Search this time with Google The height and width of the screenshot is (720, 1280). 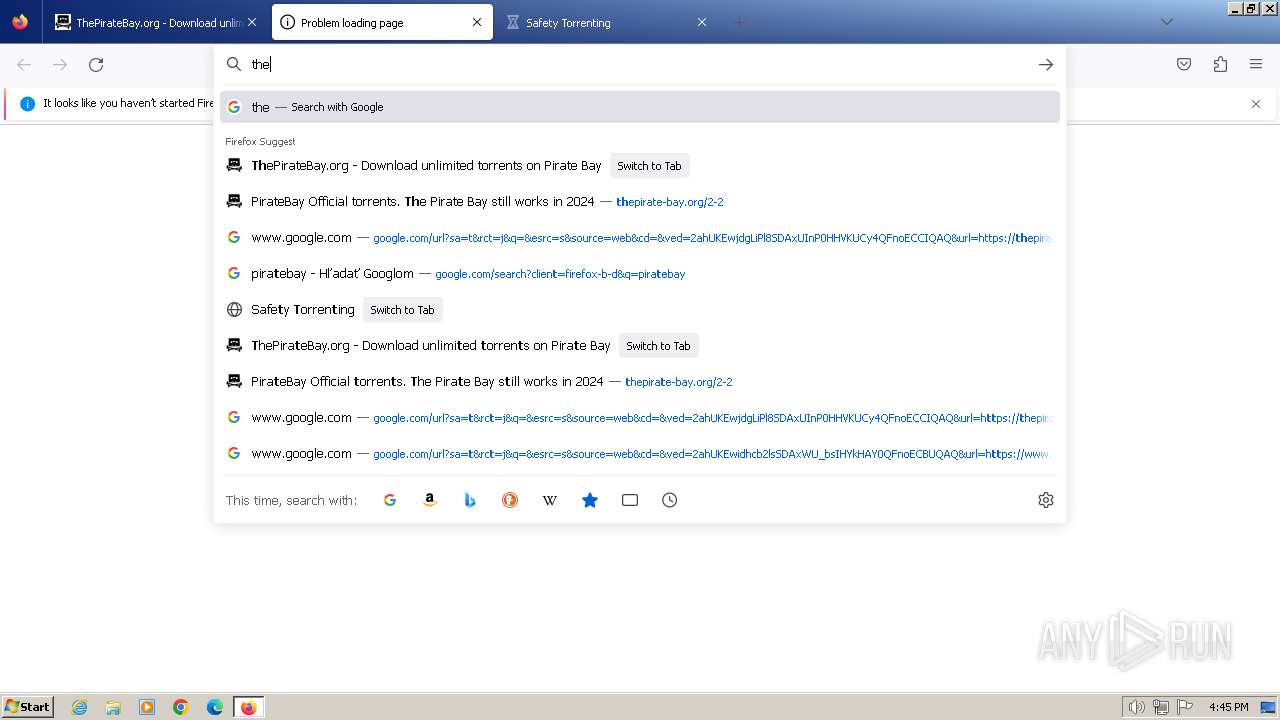[390, 500]
